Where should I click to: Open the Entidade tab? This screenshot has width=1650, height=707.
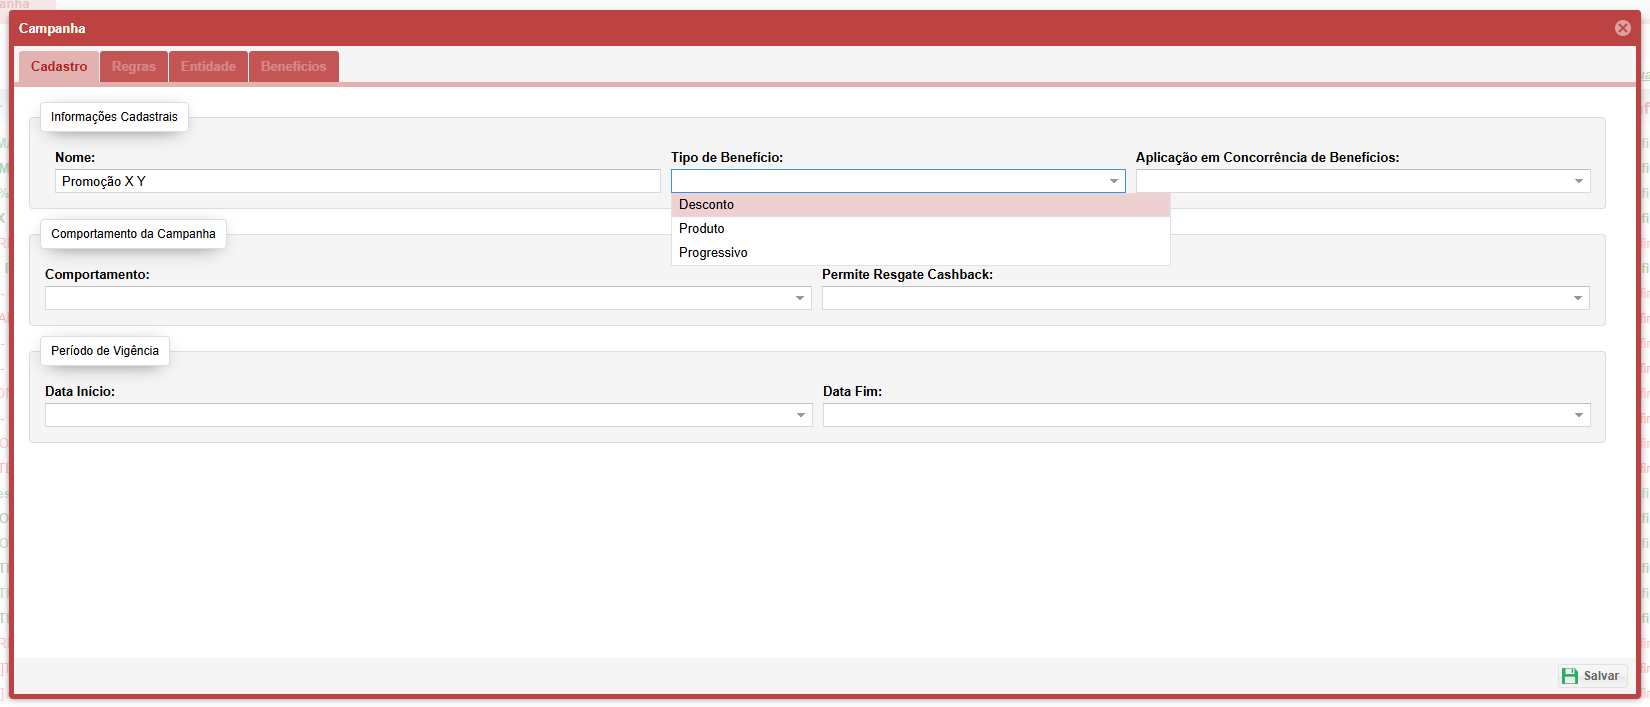[208, 67]
